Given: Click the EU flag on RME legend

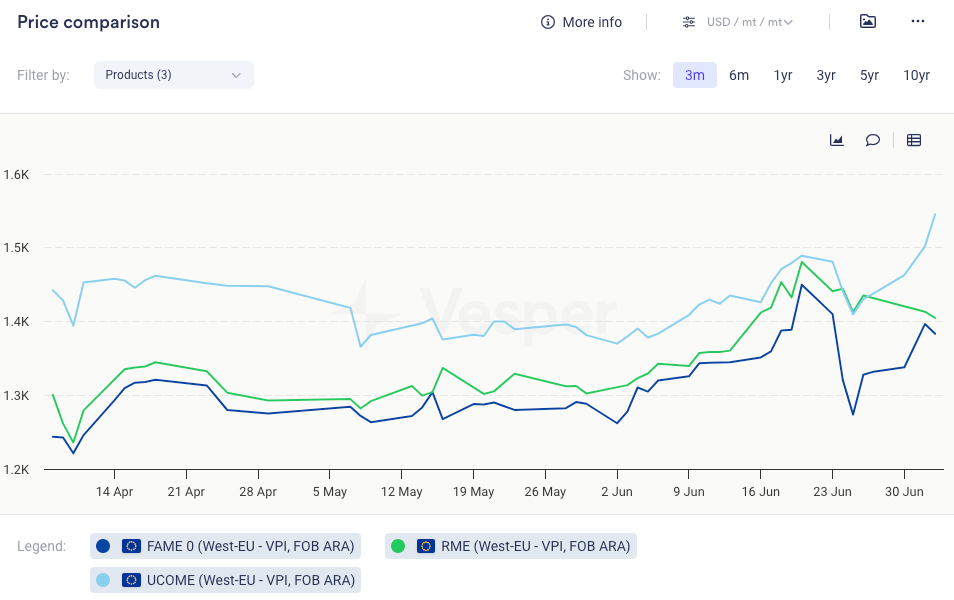Looking at the screenshot, I should coord(426,546).
